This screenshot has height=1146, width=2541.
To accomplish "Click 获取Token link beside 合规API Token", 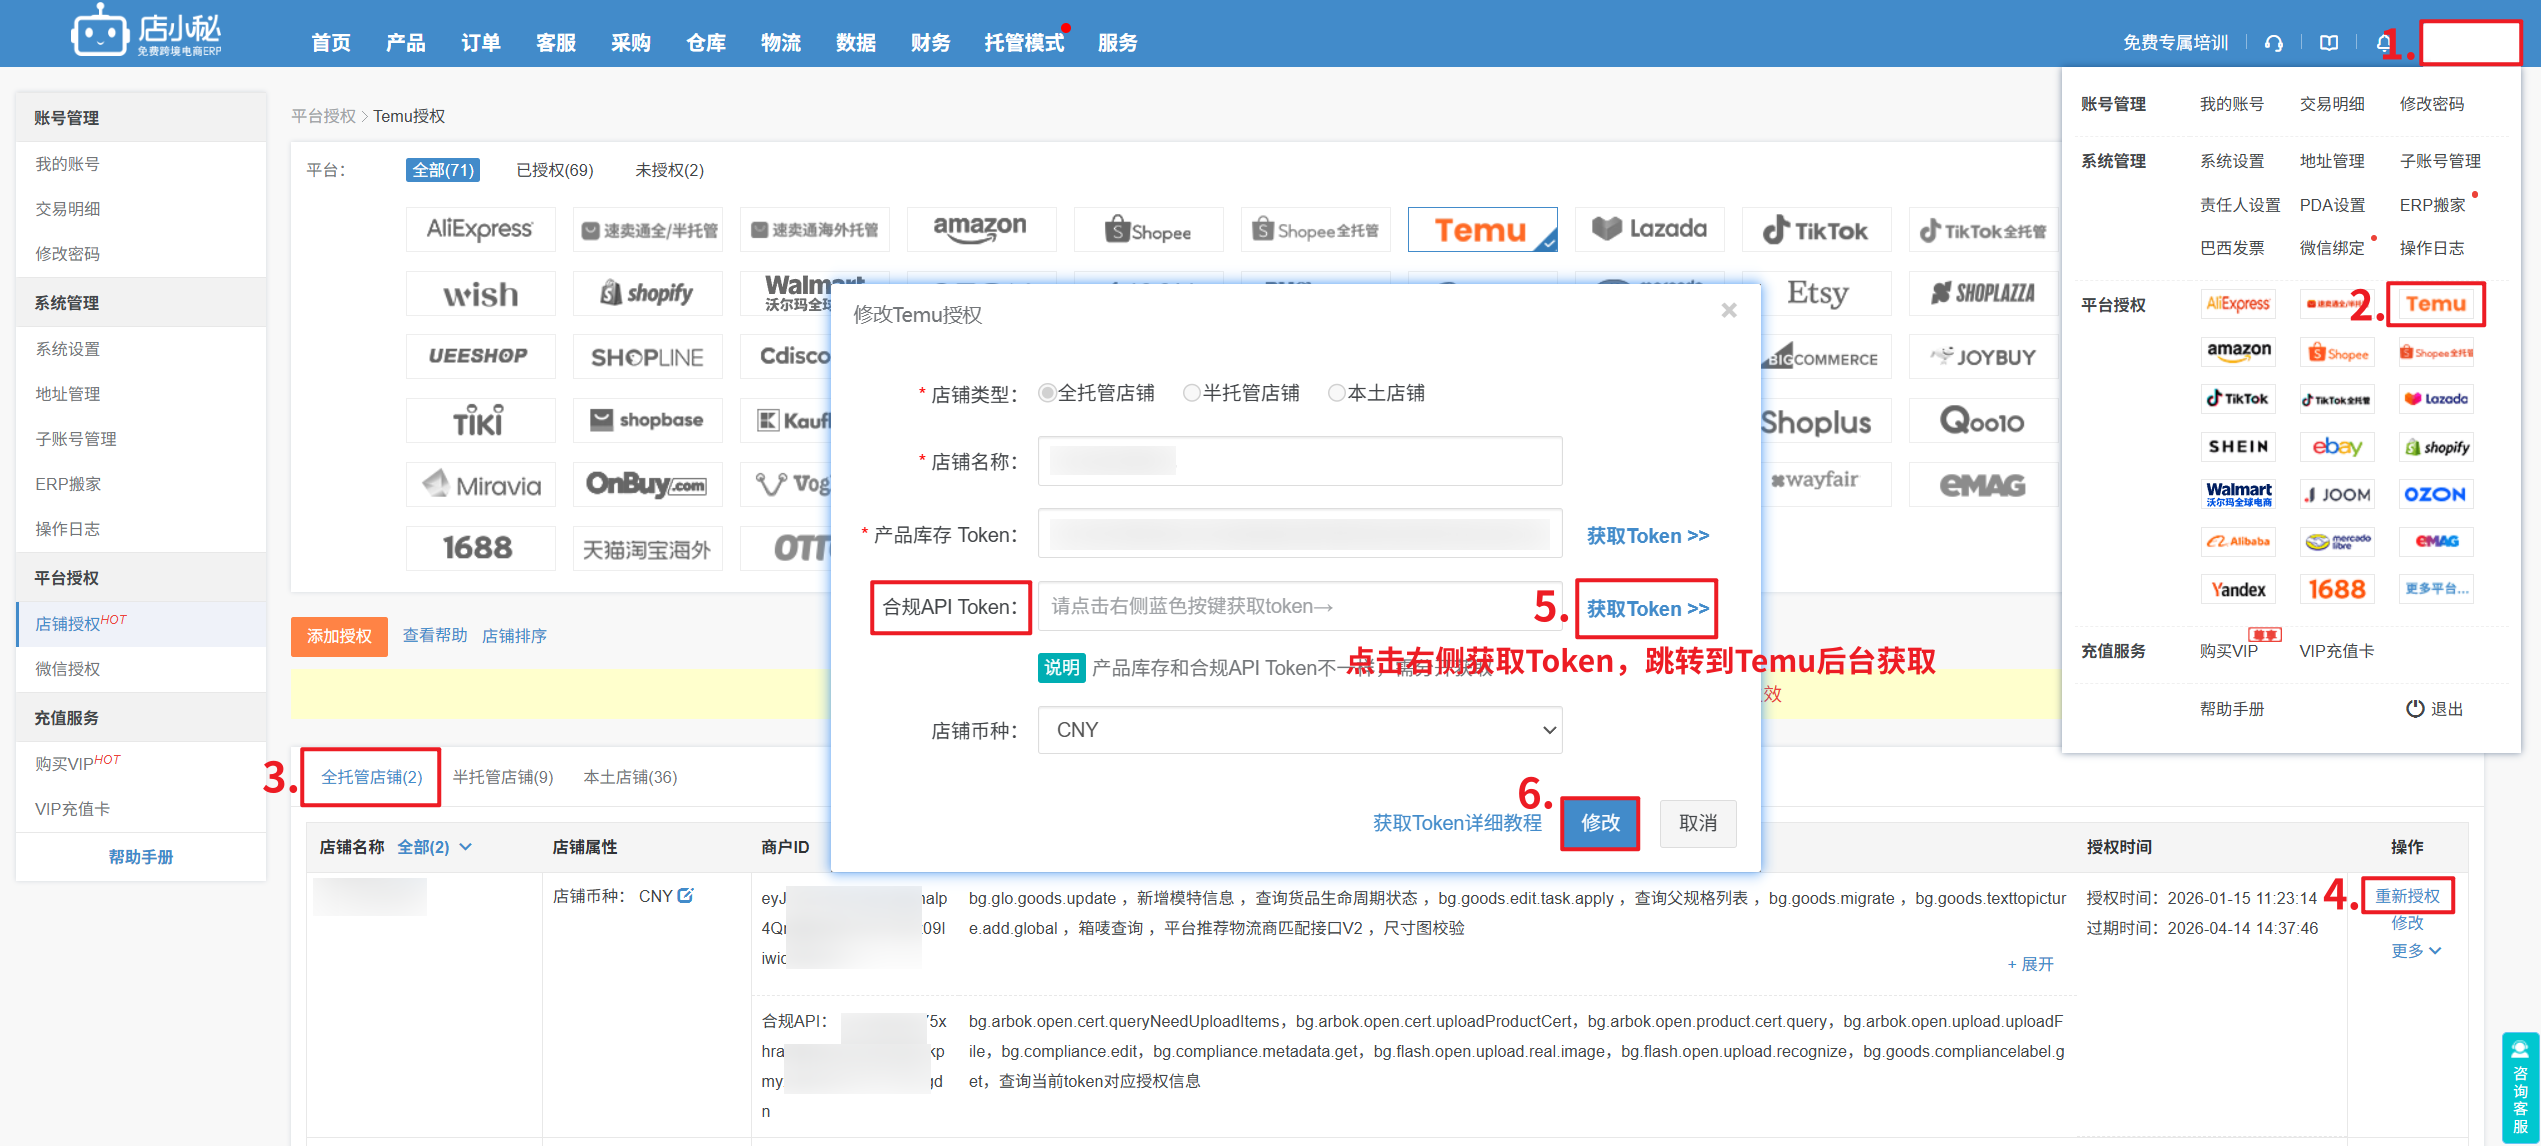I will 1647,609.
